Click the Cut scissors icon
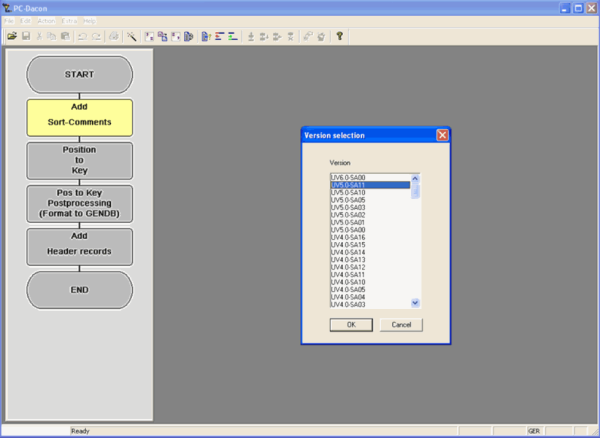Viewport: 600px width, 438px height. [39, 36]
